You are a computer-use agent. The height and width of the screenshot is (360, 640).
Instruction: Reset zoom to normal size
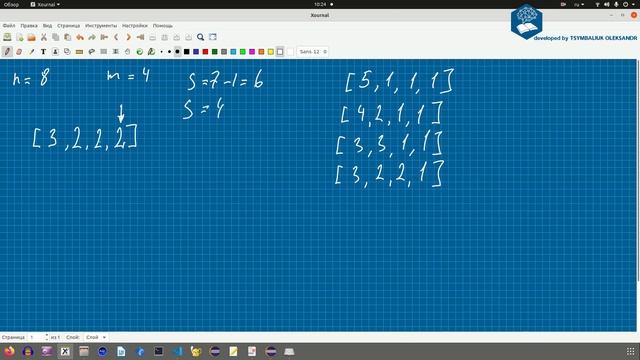click(189, 37)
